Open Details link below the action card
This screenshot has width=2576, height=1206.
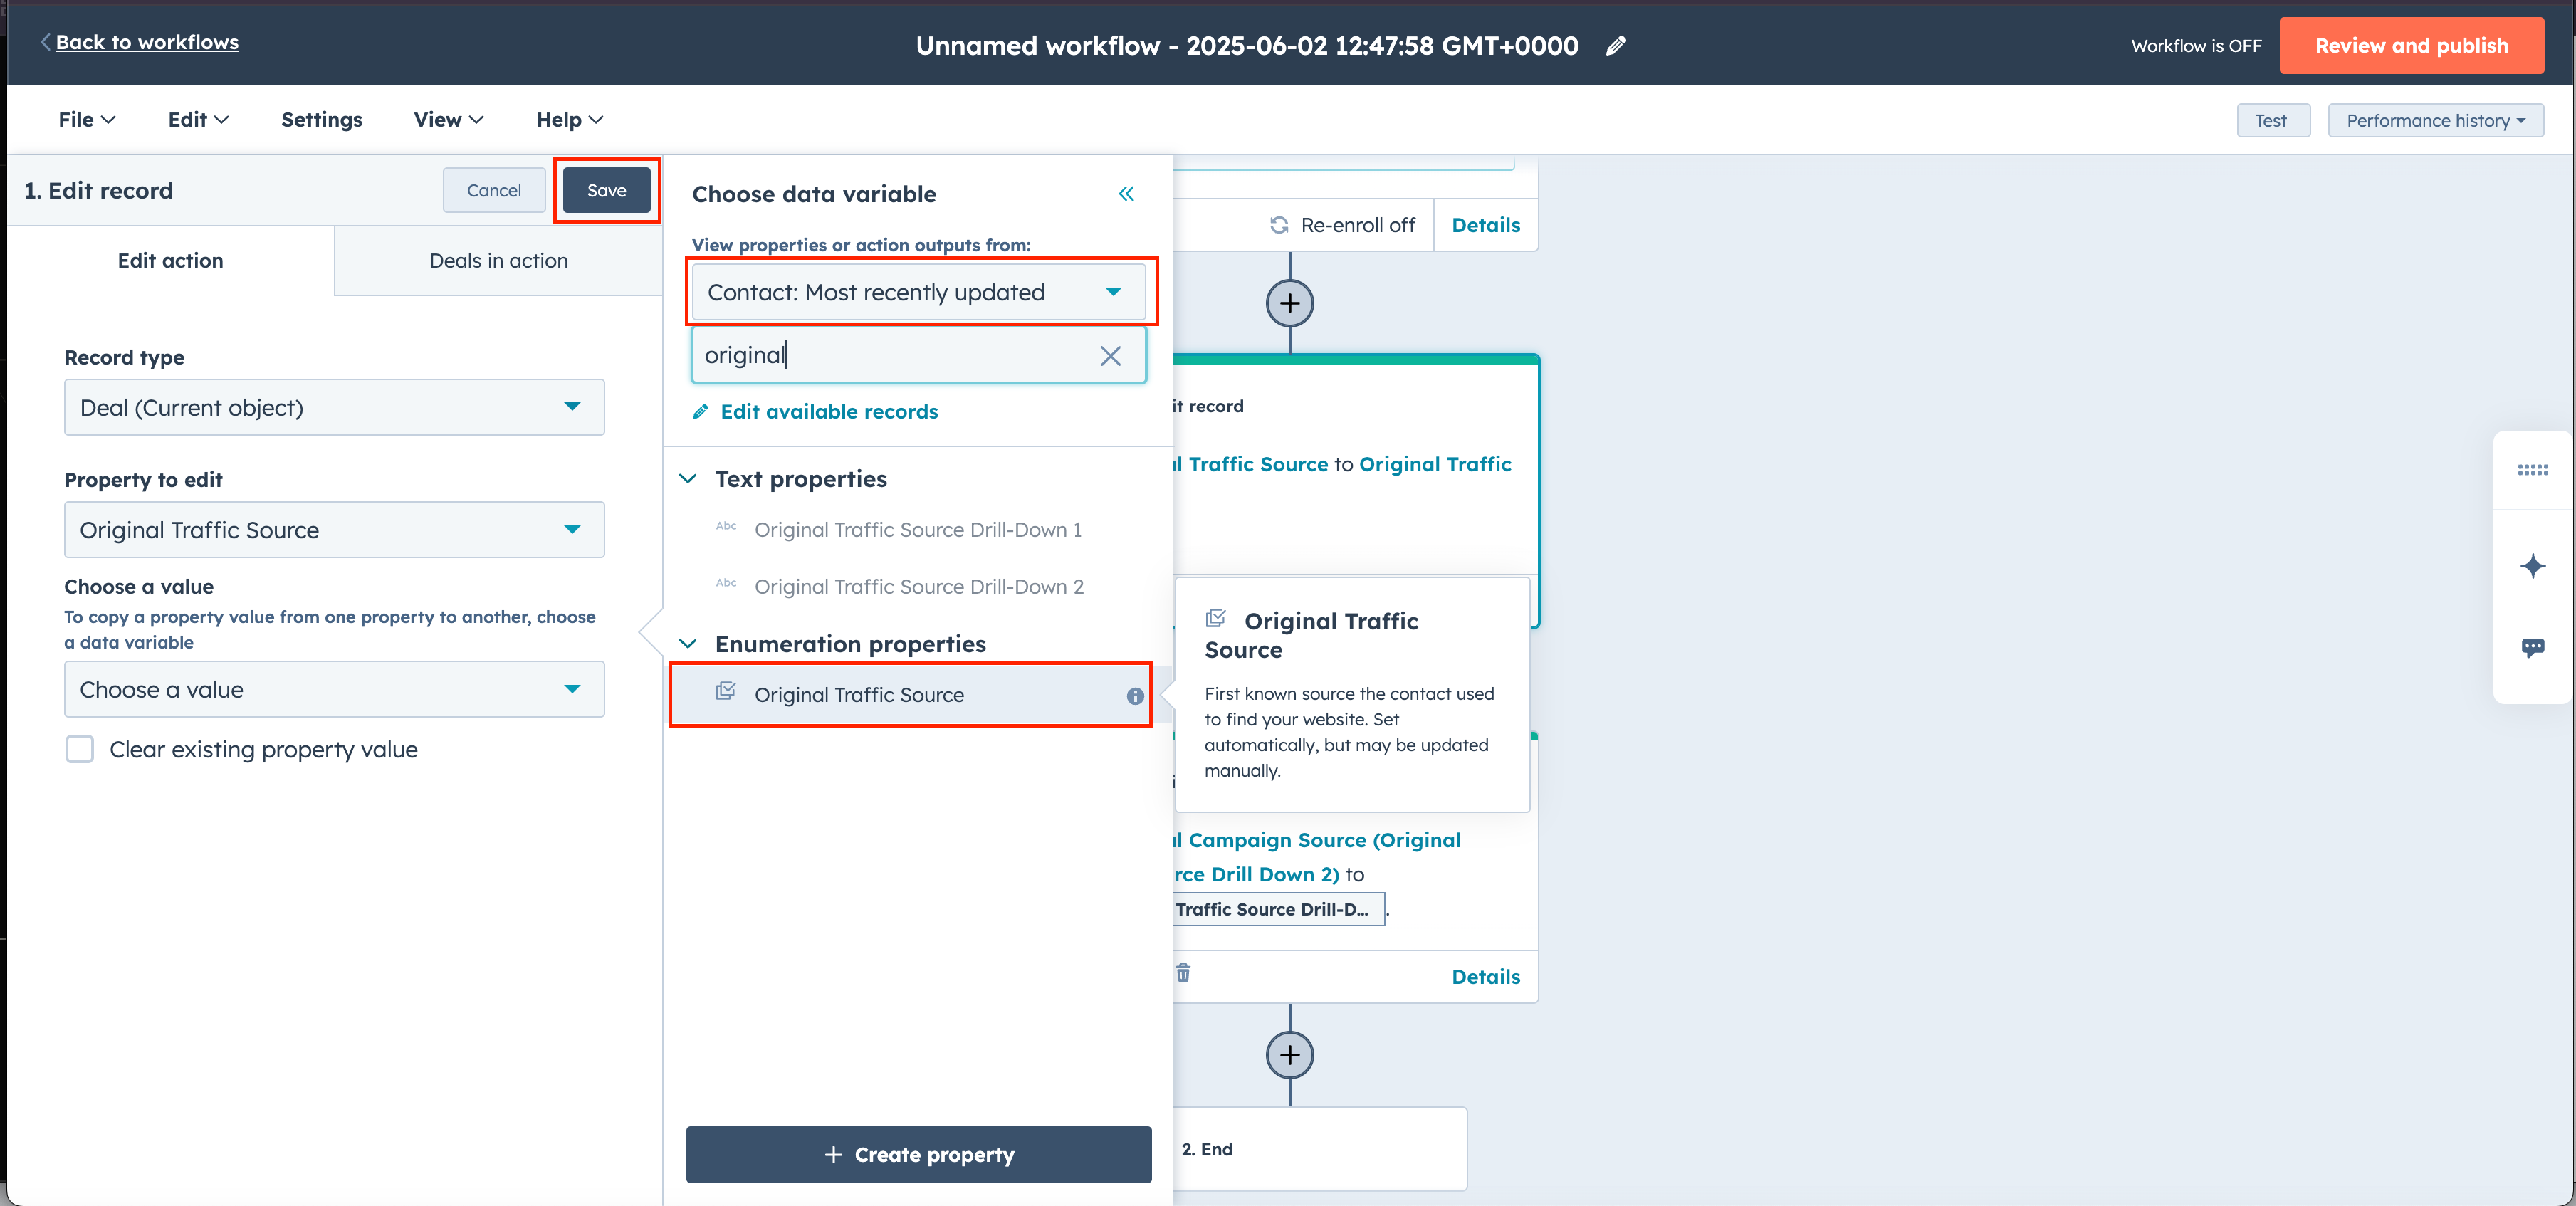pos(1486,977)
